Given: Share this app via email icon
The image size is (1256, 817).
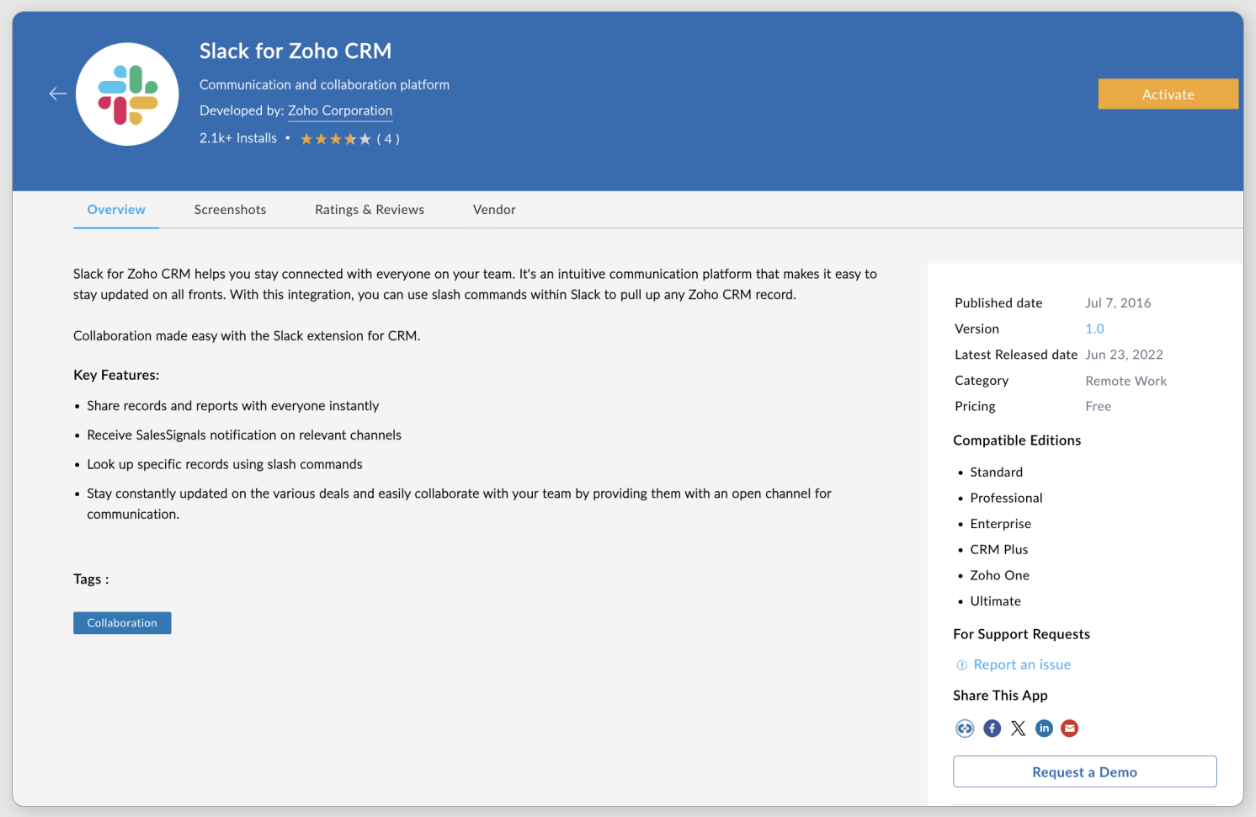Looking at the screenshot, I should point(1070,728).
